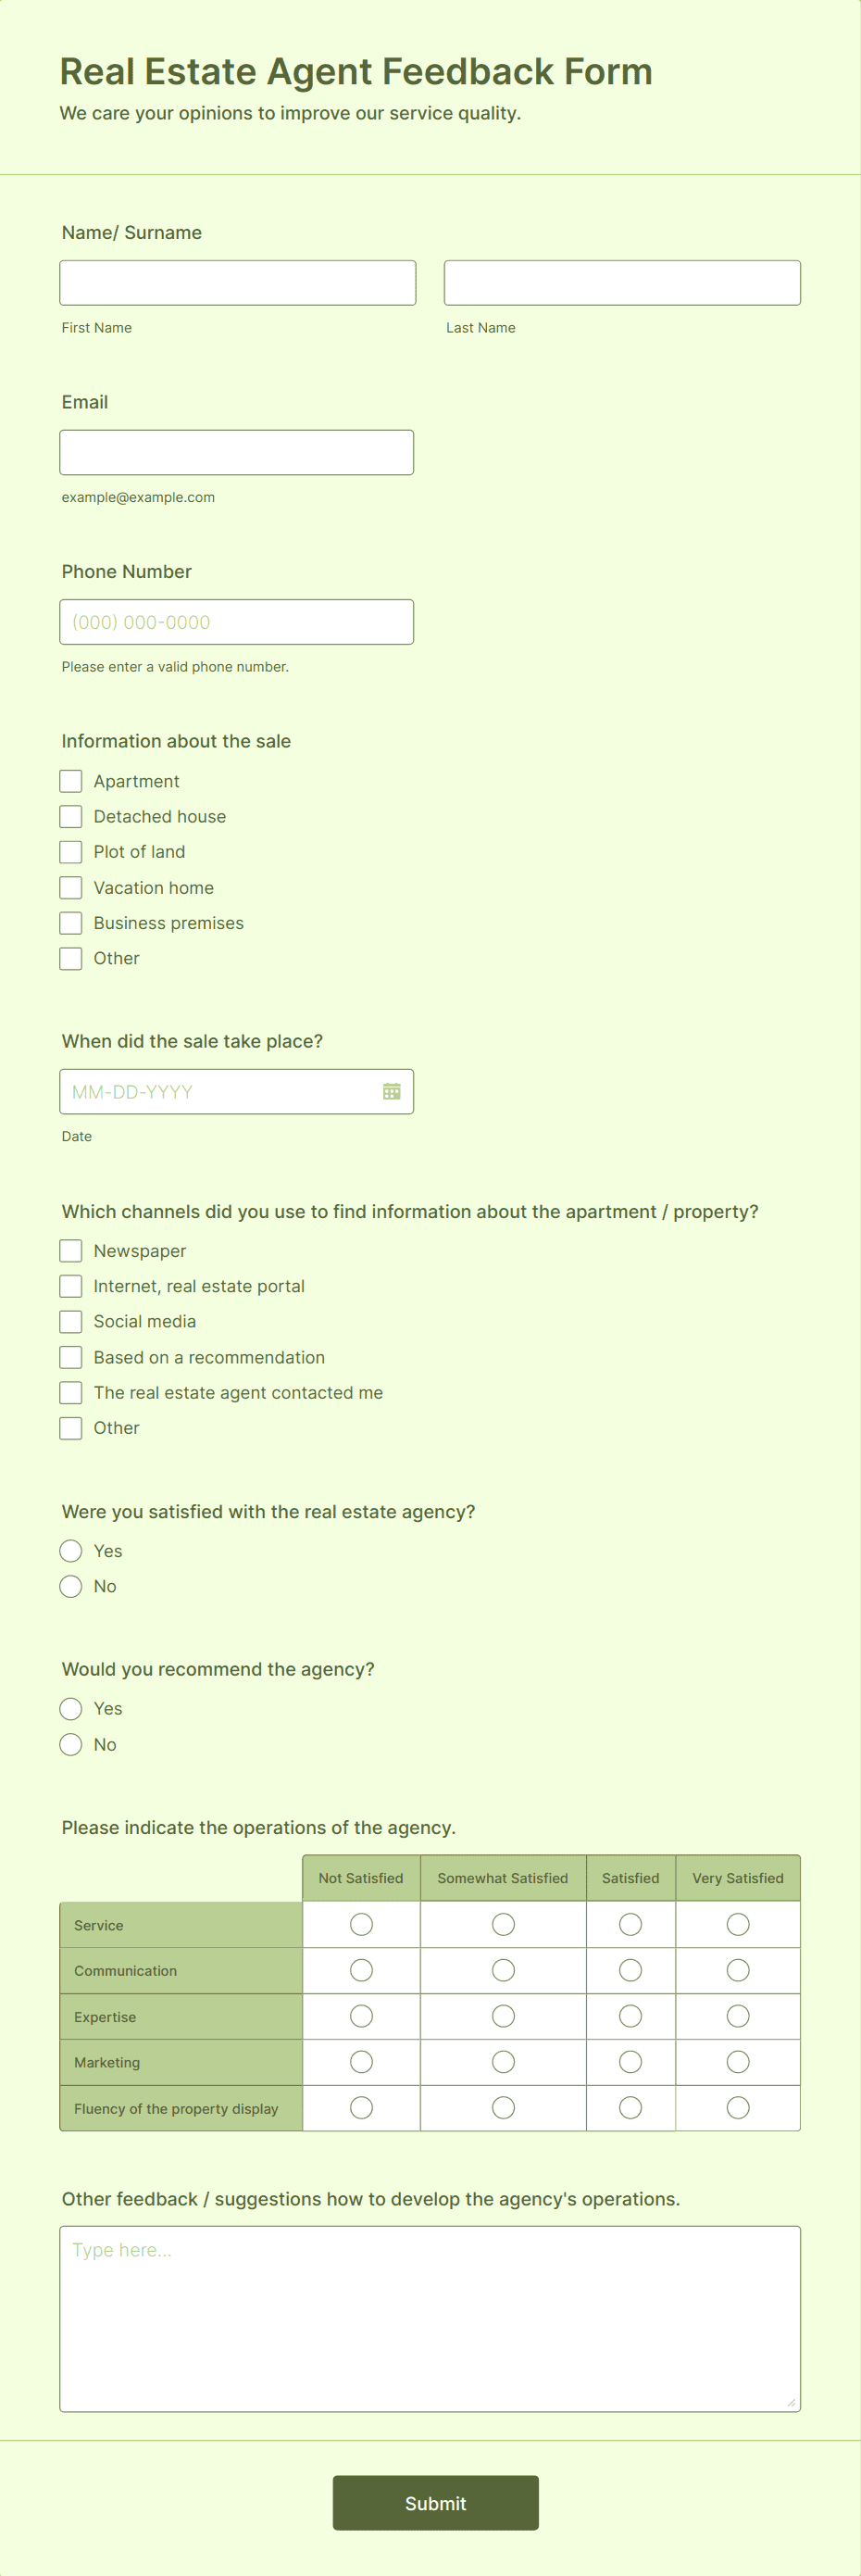
Task: Click the Email input field
Action: click(237, 452)
